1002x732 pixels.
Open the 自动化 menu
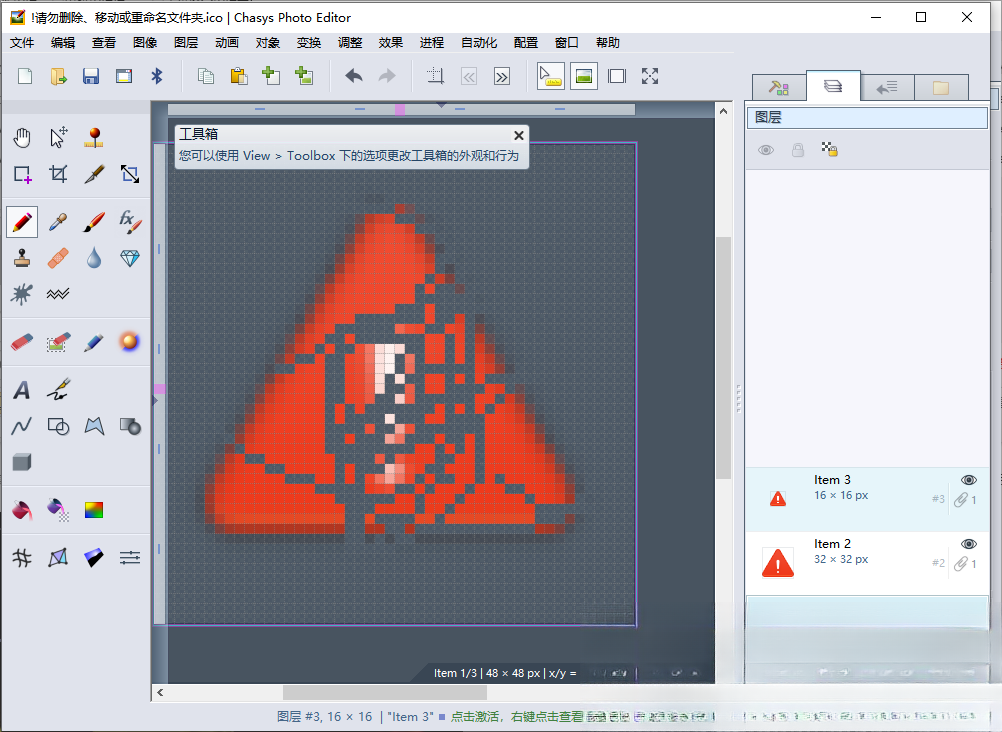479,43
